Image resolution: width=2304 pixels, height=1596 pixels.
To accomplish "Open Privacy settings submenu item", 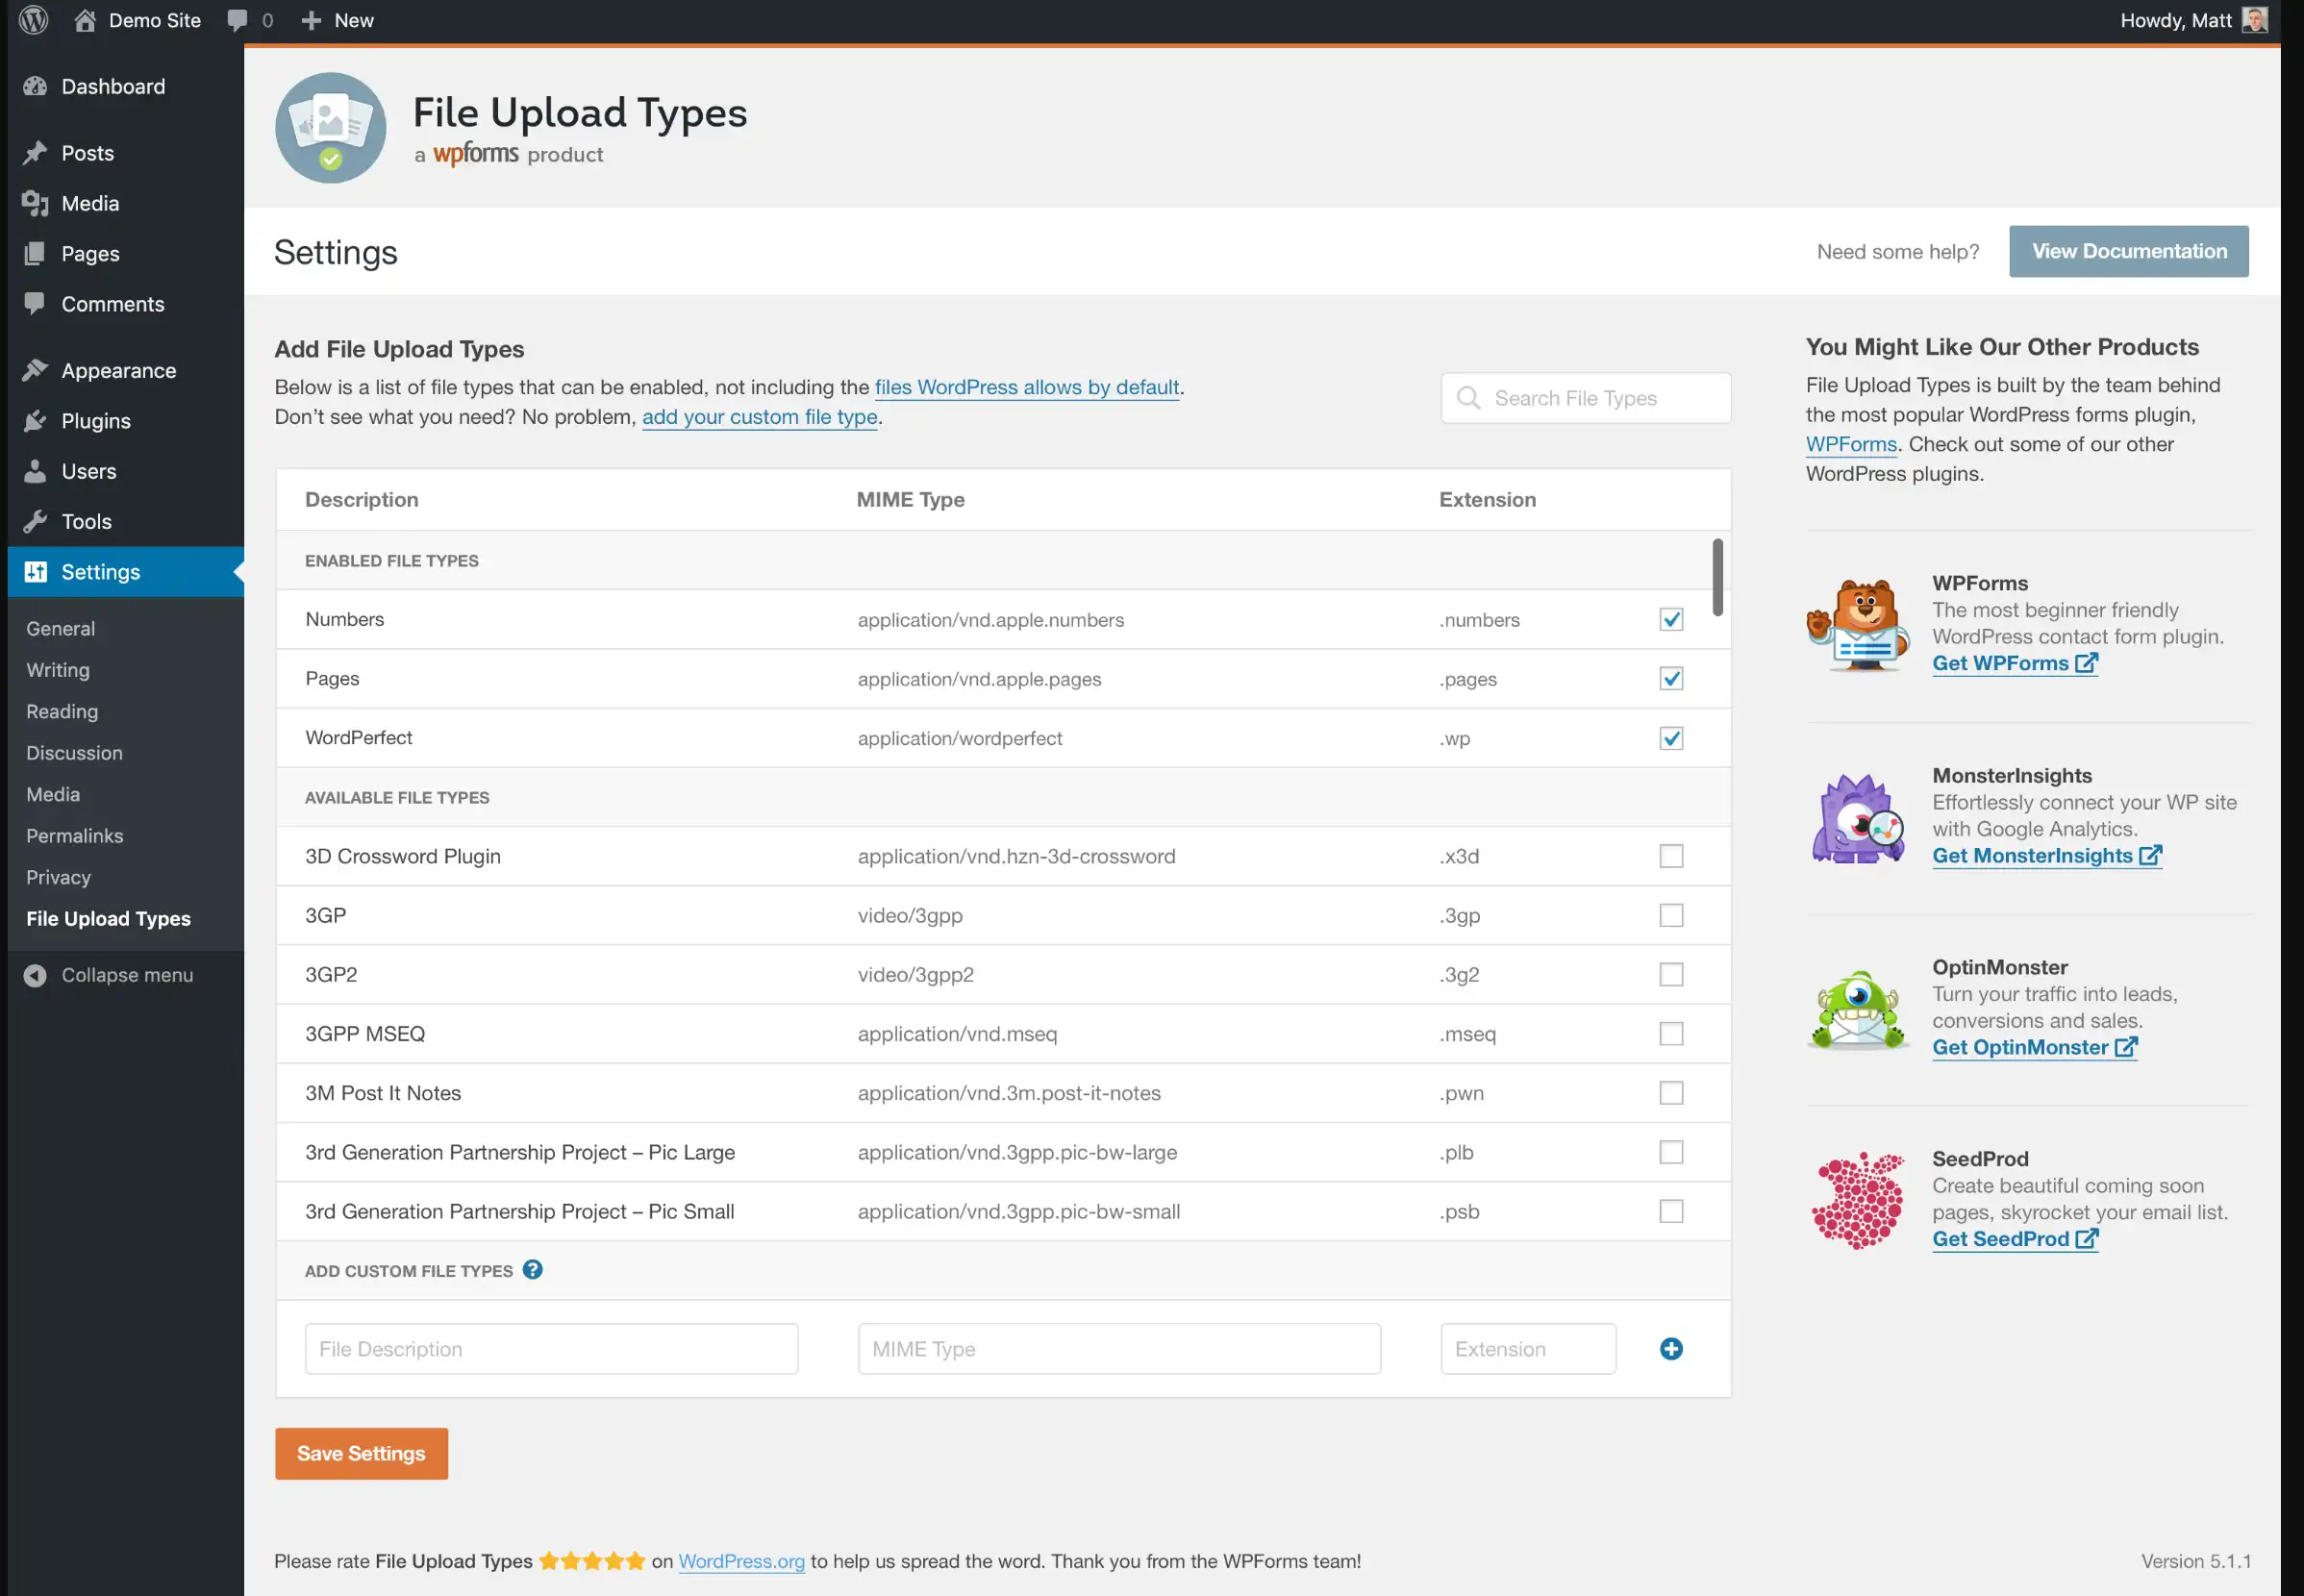I will [x=58, y=877].
